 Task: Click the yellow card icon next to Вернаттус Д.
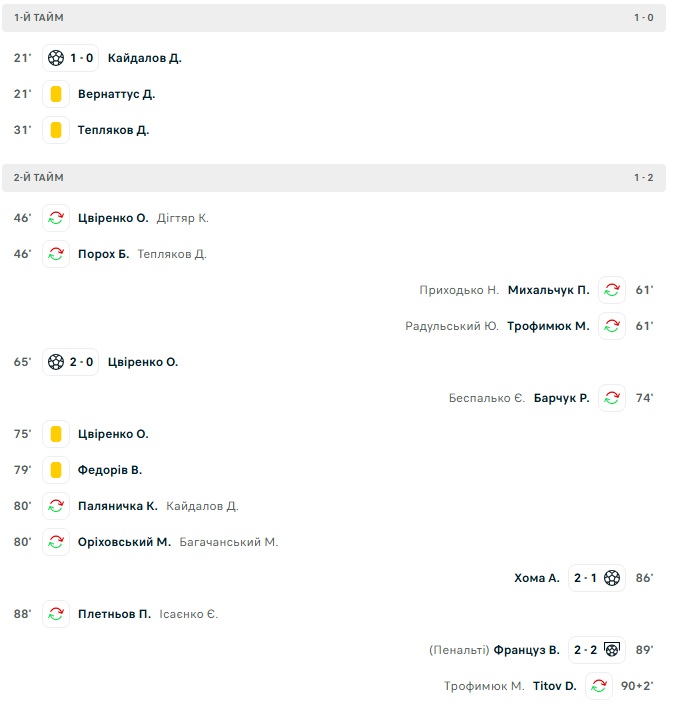[56, 94]
